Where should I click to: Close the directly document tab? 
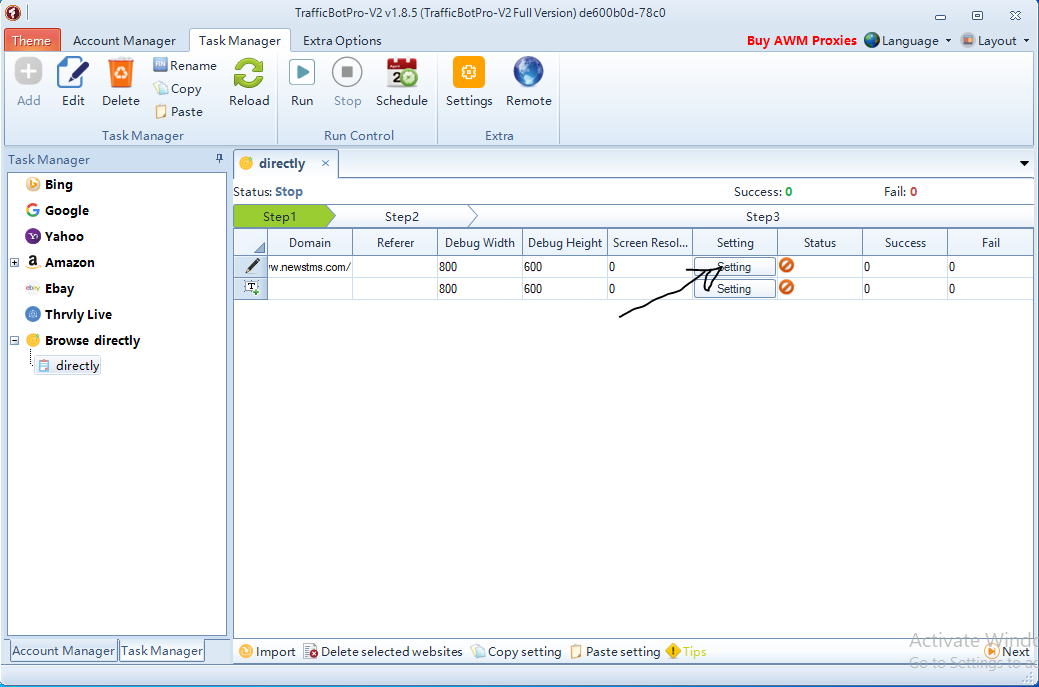point(326,164)
